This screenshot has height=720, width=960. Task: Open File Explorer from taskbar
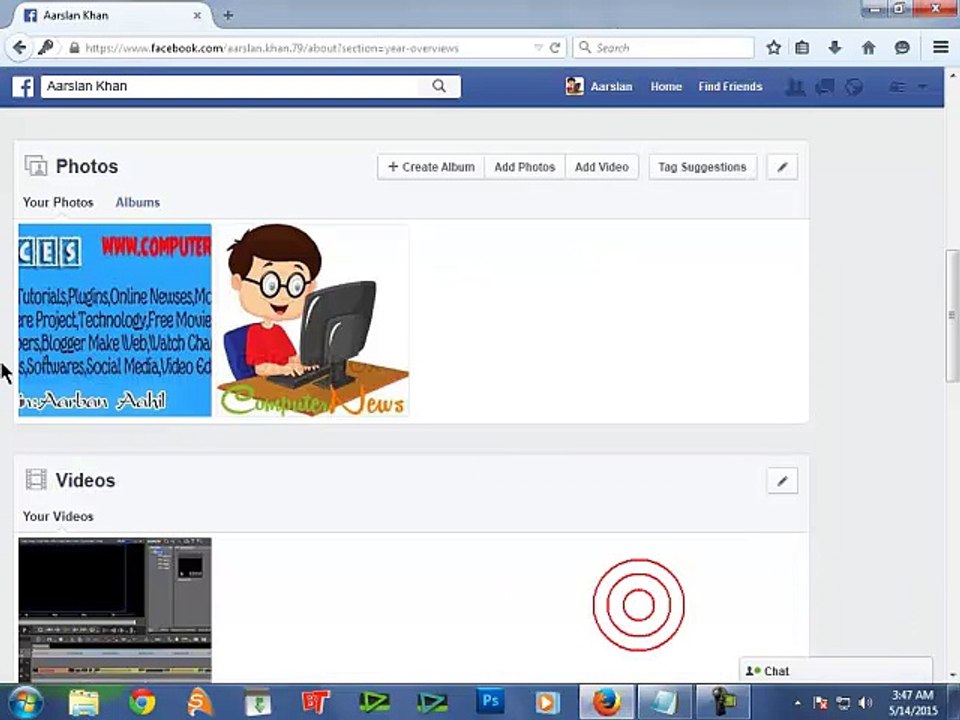coord(84,702)
